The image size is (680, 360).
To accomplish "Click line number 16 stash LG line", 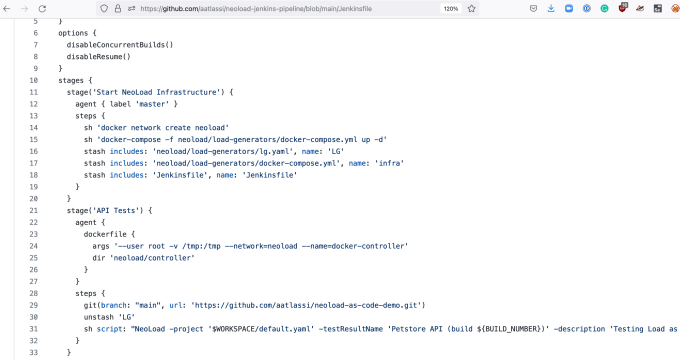I will tap(33, 151).
